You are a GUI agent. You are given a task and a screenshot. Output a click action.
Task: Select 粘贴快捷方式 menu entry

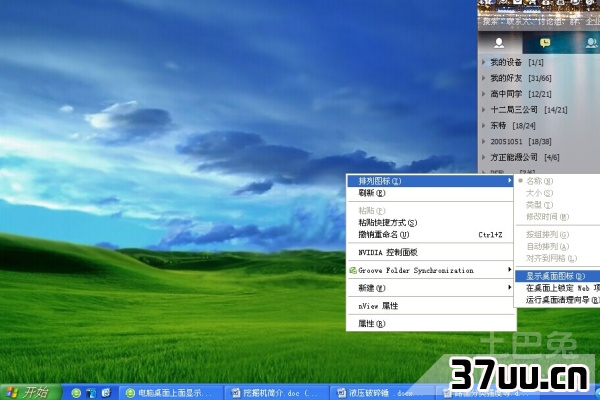coord(430,222)
